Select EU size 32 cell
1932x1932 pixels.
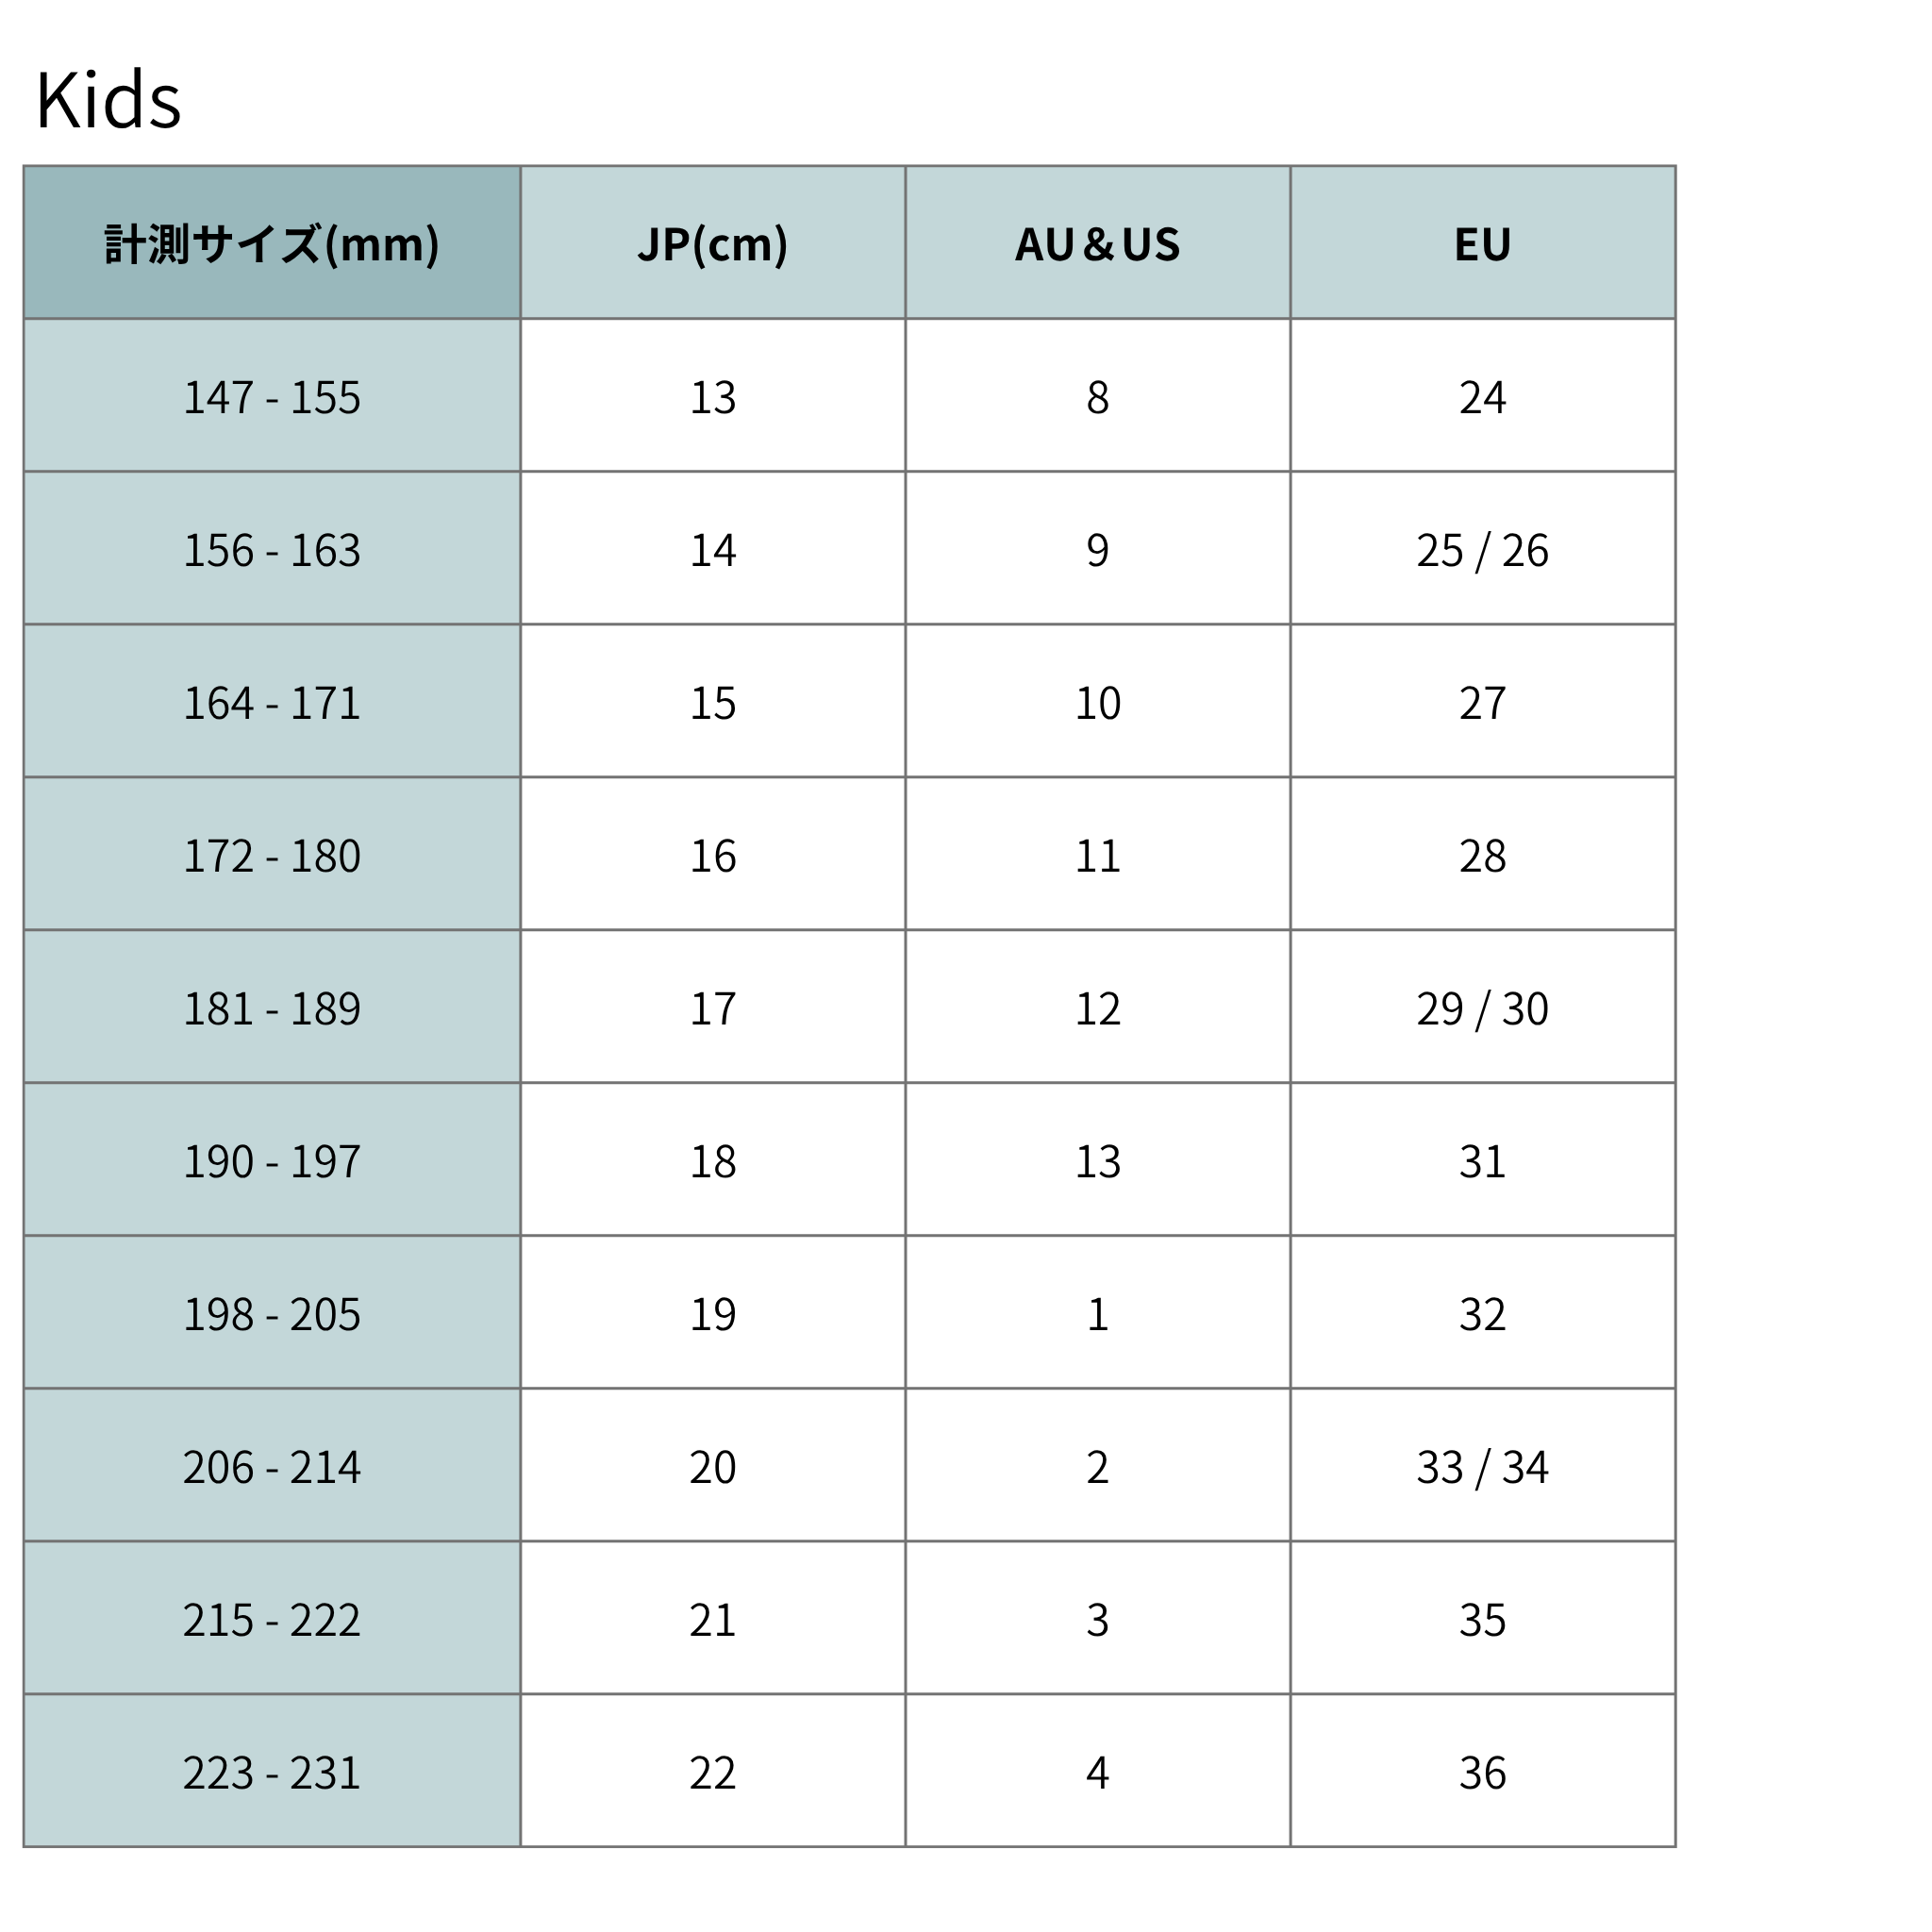tap(1483, 1313)
